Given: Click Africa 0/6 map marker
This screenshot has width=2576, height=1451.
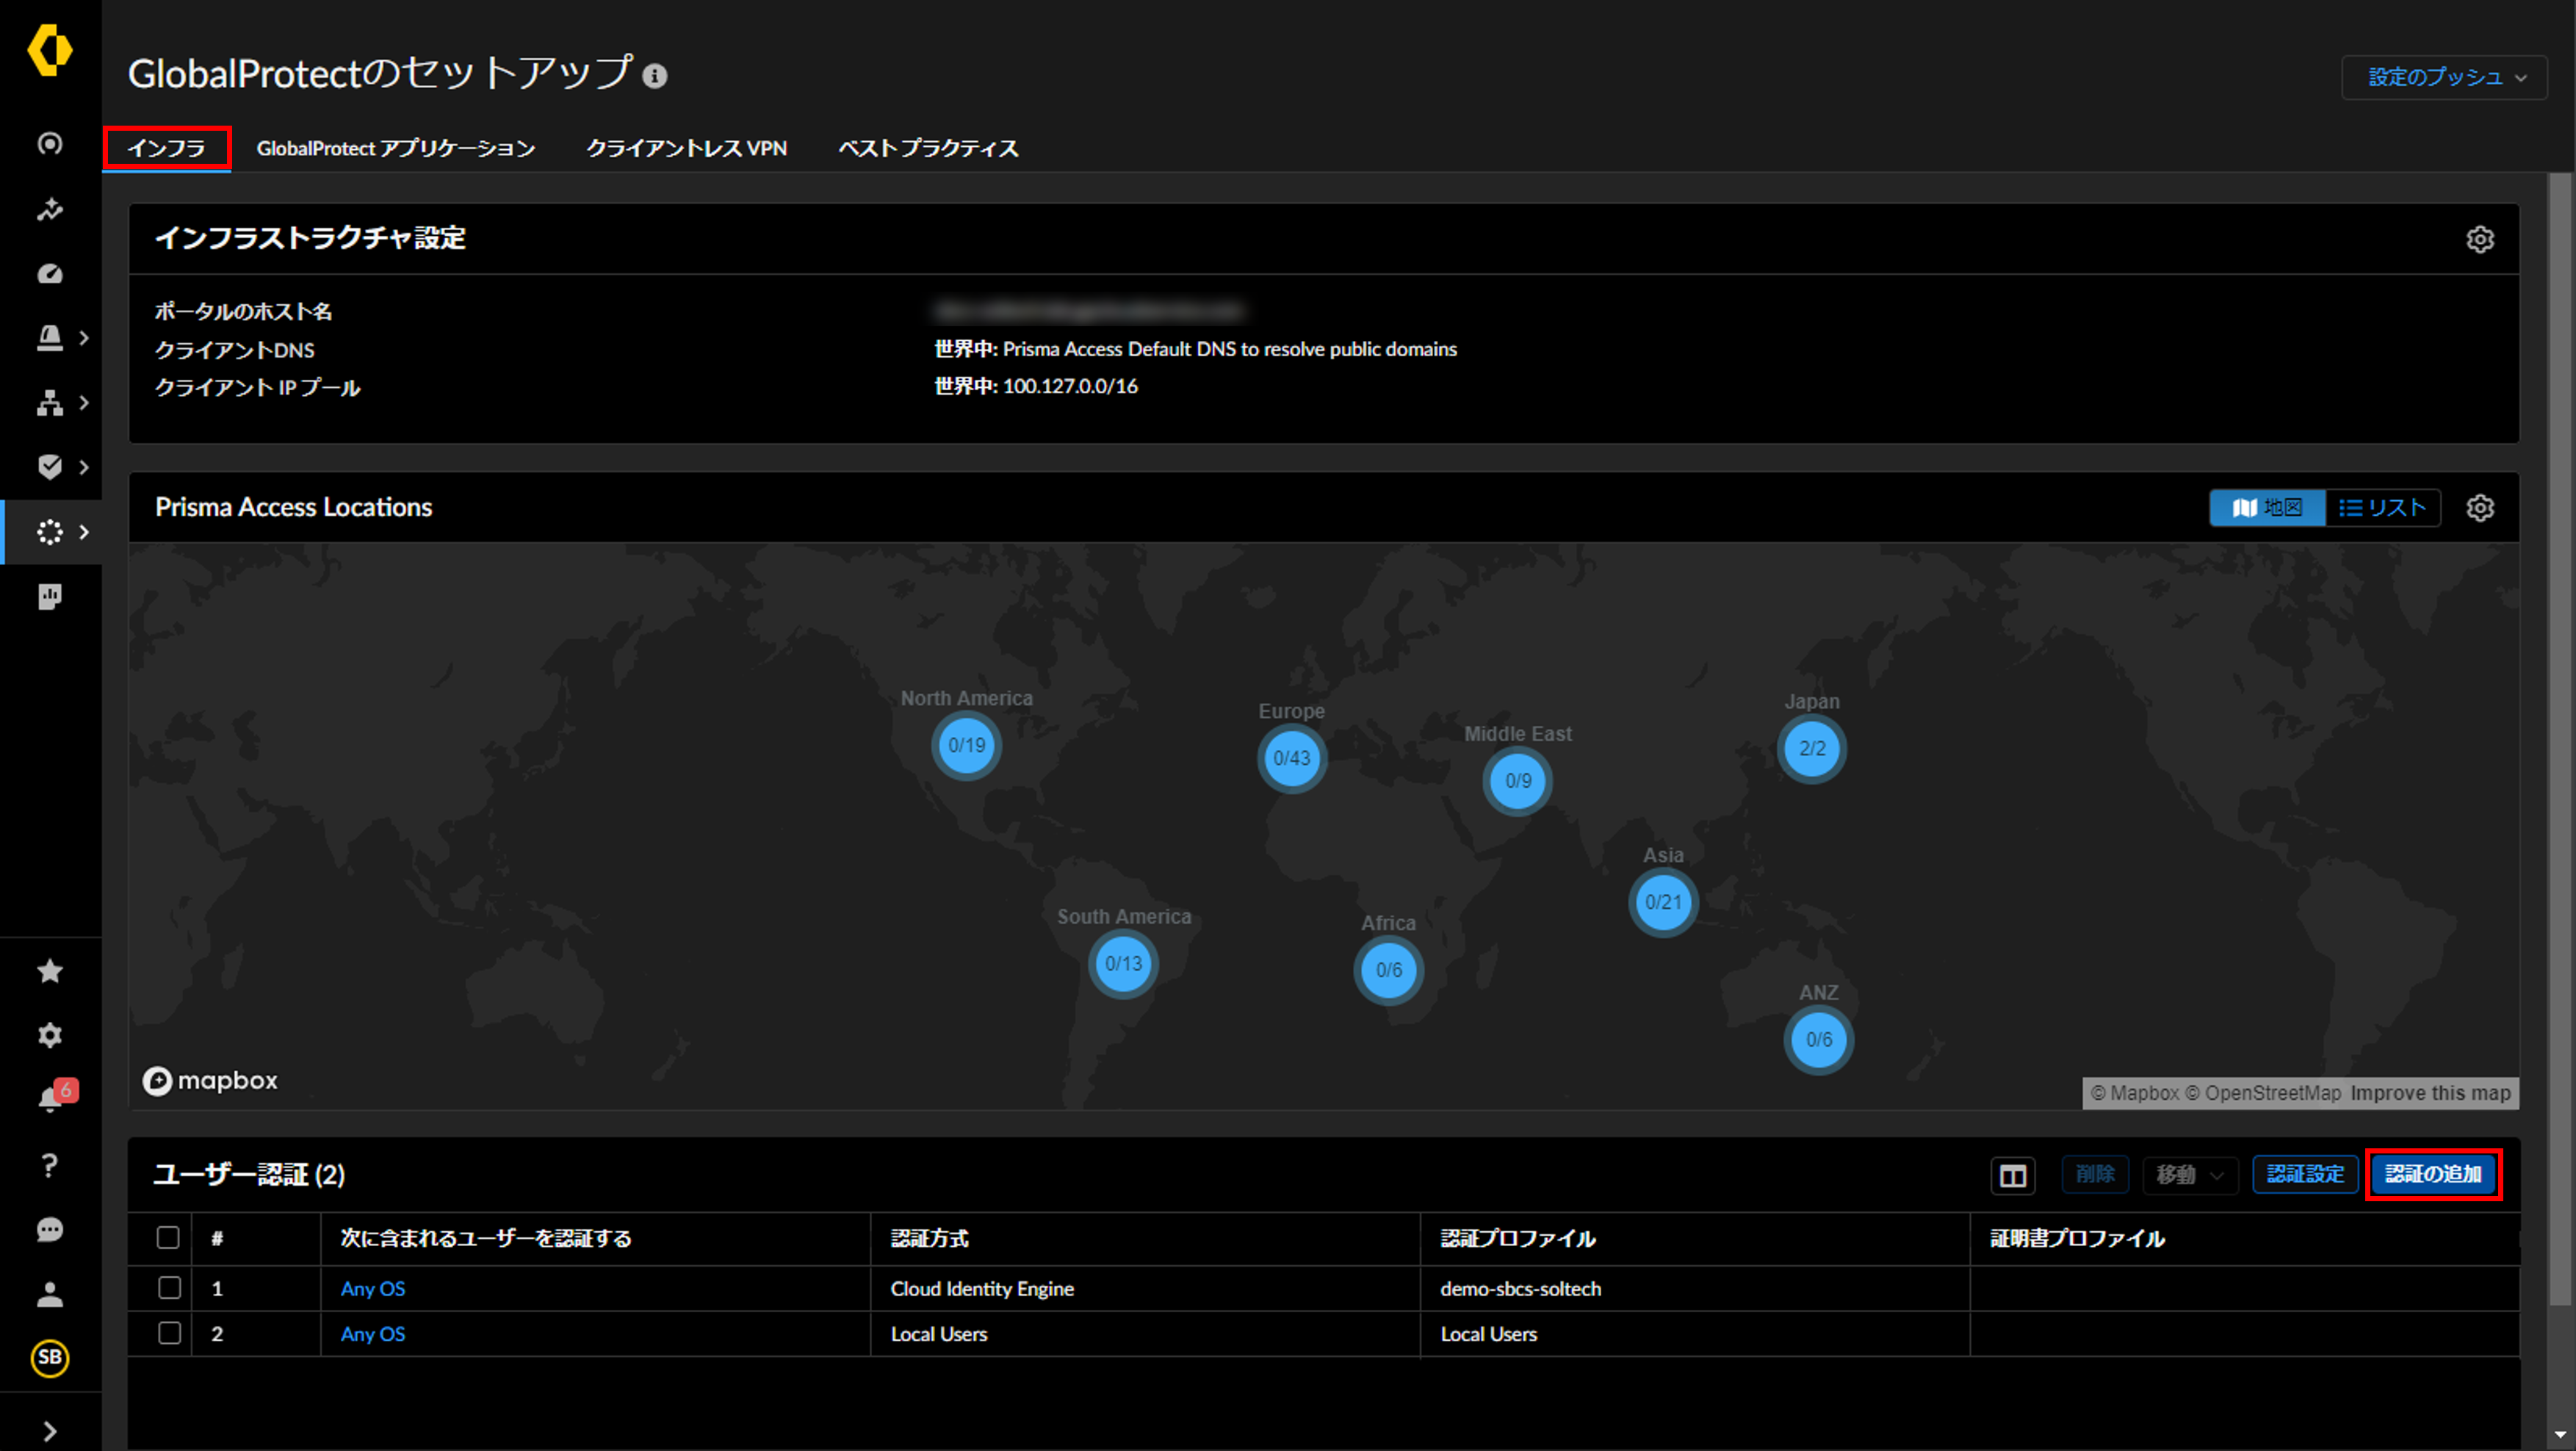Looking at the screenshot, I should [x=1389, y=970].
